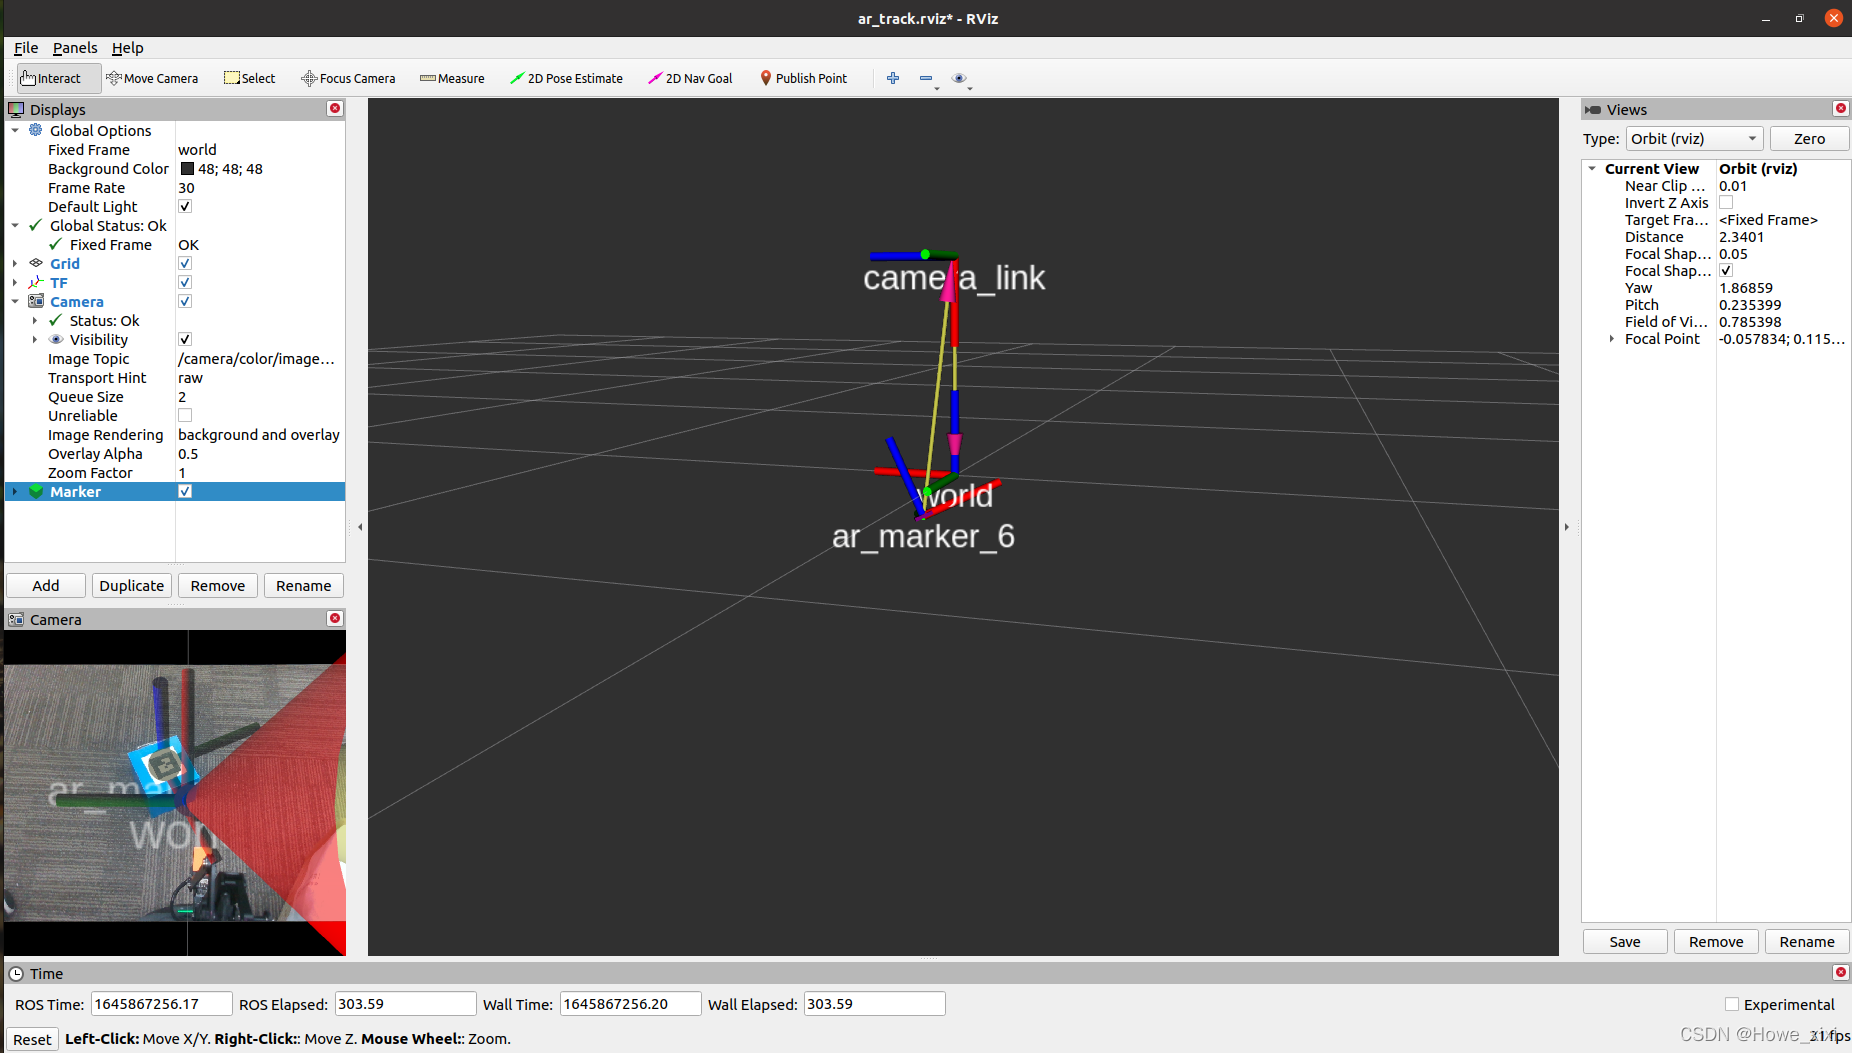The width and height of the screenshot is (1852, 1053).
Task: Toggle the Marker display checkbox
Action: pos(185,491)
